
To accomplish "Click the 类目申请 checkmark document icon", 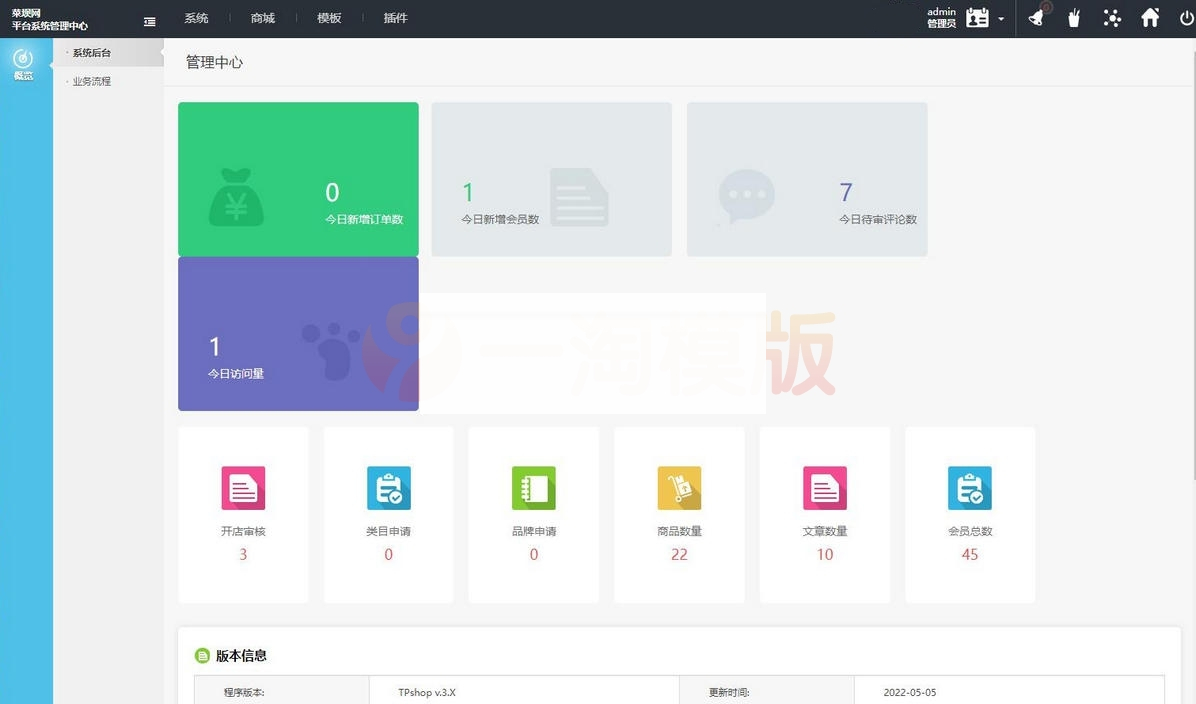I will coord(388,488).
